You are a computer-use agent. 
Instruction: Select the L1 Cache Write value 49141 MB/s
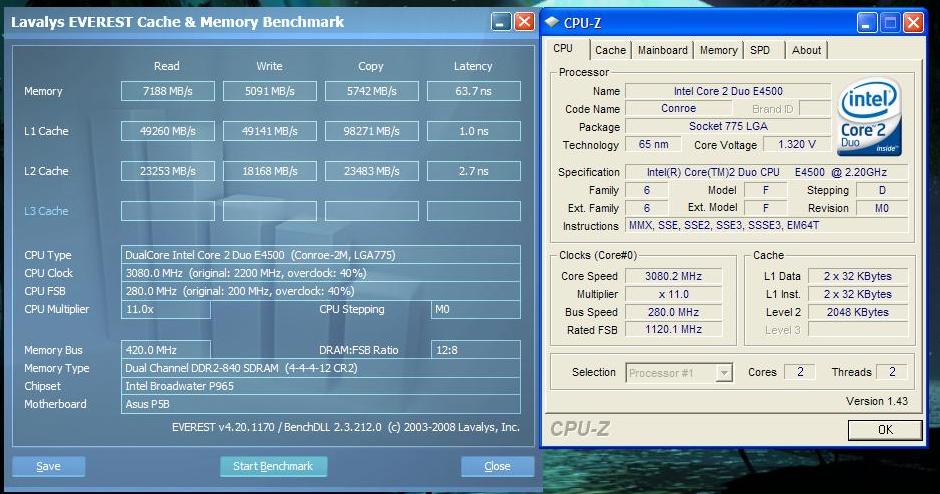[x=270, y=131]
